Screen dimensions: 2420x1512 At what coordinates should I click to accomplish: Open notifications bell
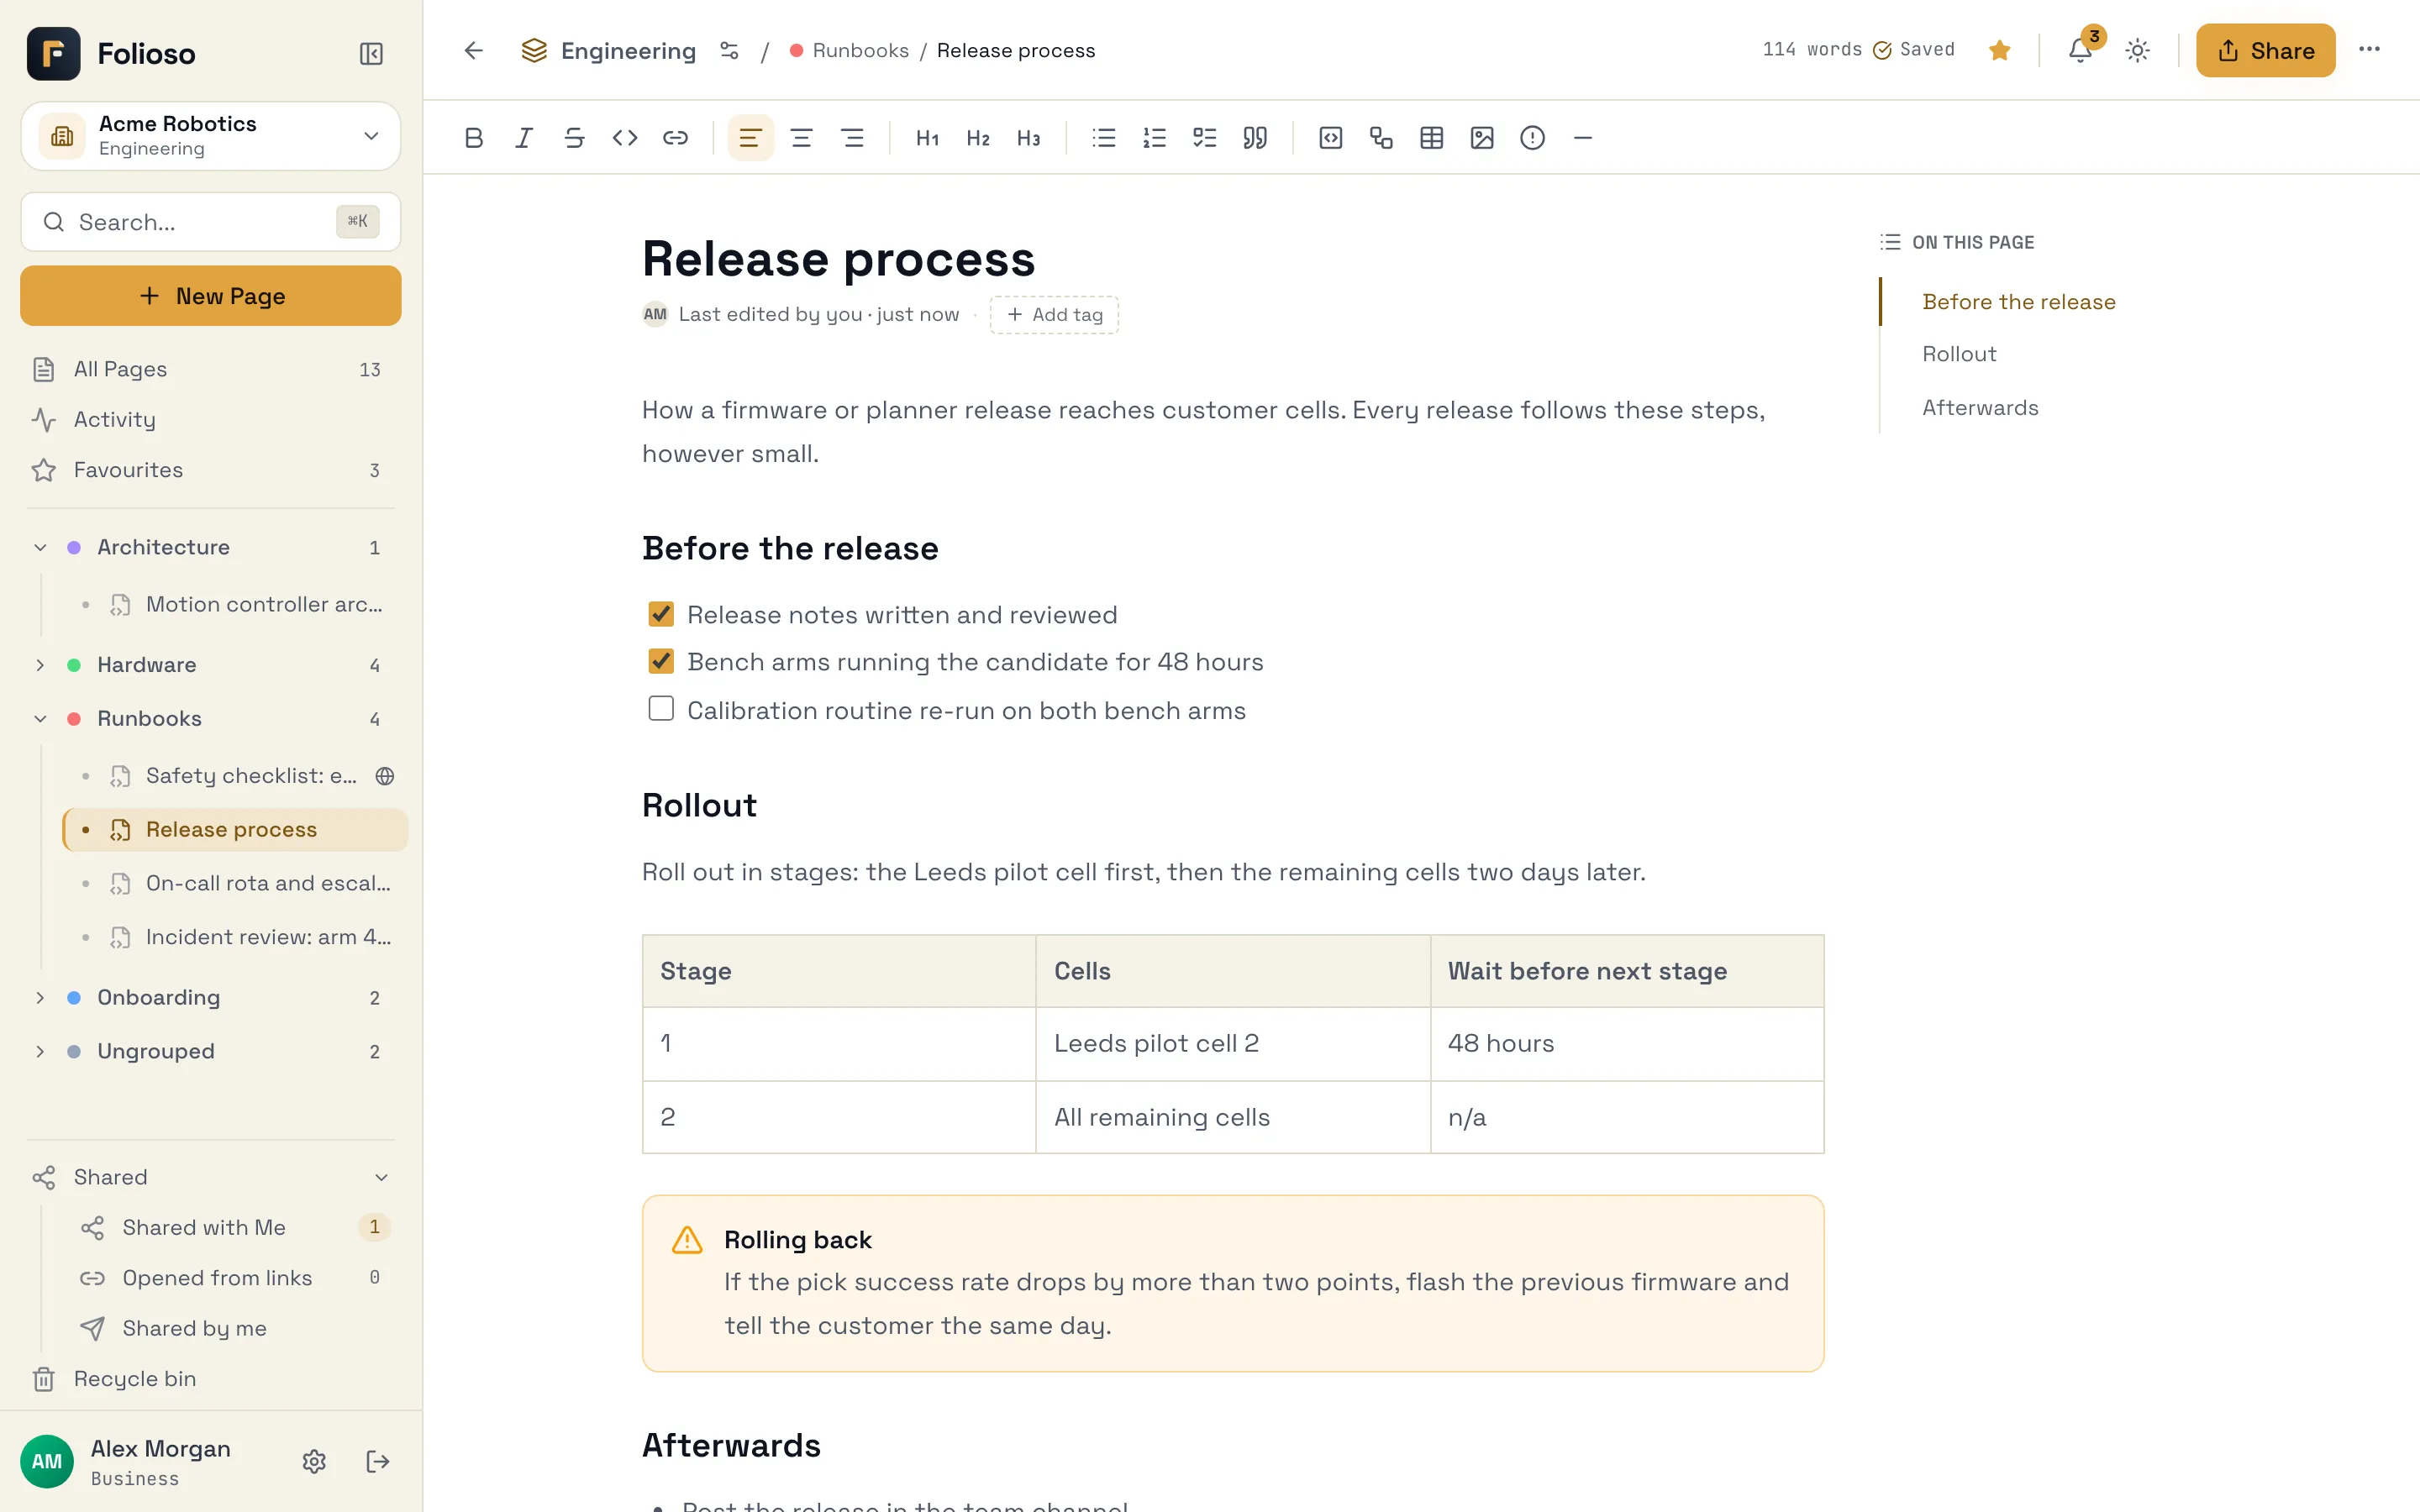(2080, 50)
